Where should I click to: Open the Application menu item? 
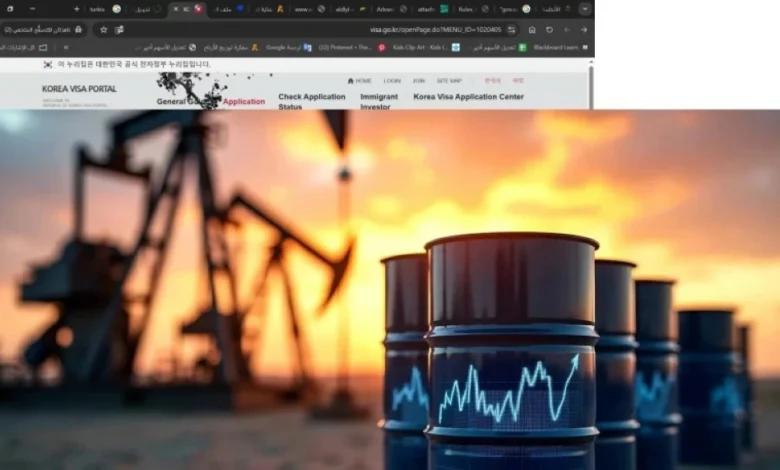(x=243, y=101)
